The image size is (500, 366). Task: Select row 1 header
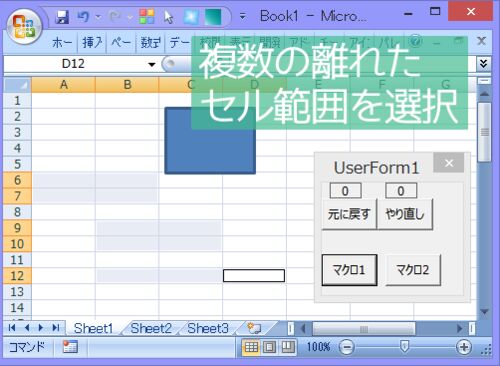click(x=17, y=101)
